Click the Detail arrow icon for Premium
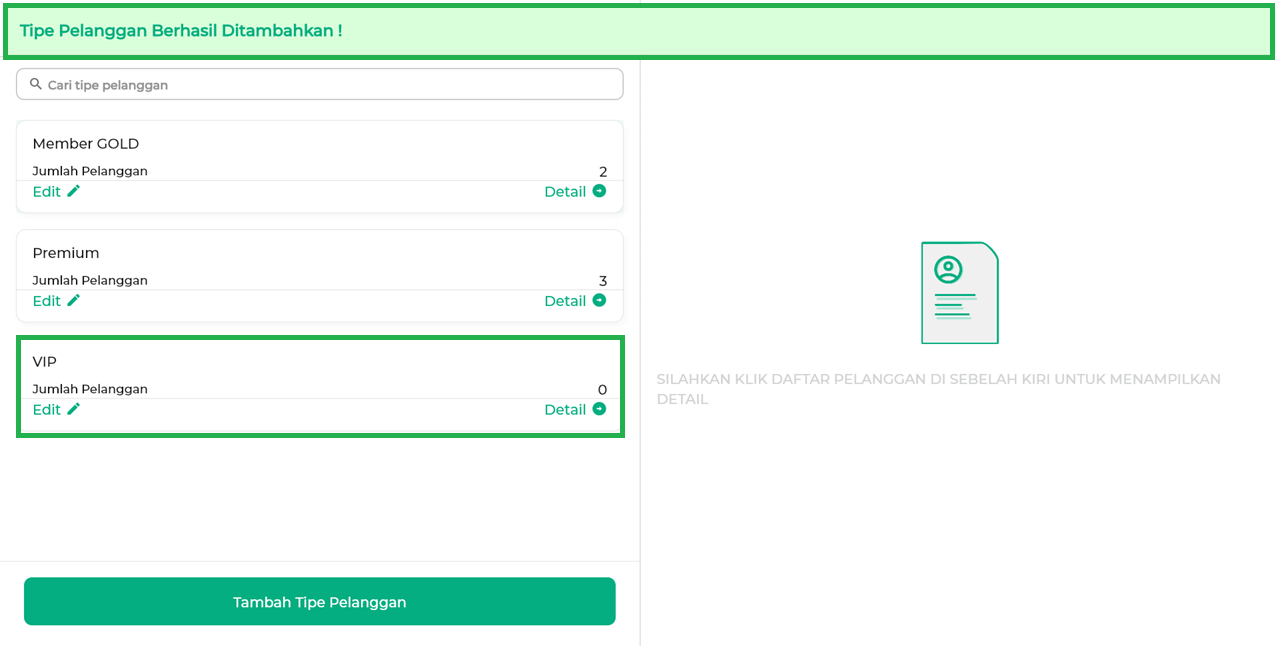Viewport: 1278px width, 646px height. point(599,300)
